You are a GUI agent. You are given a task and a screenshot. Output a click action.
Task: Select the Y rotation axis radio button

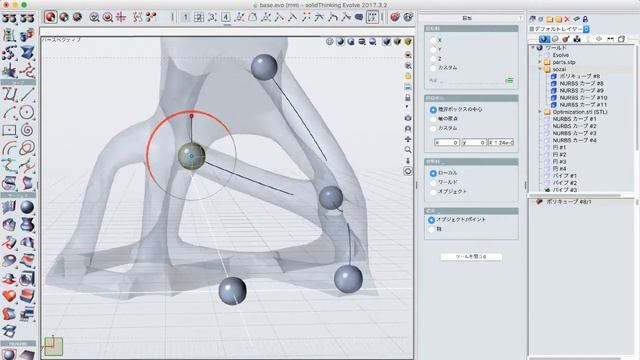[x=433, y=49]
